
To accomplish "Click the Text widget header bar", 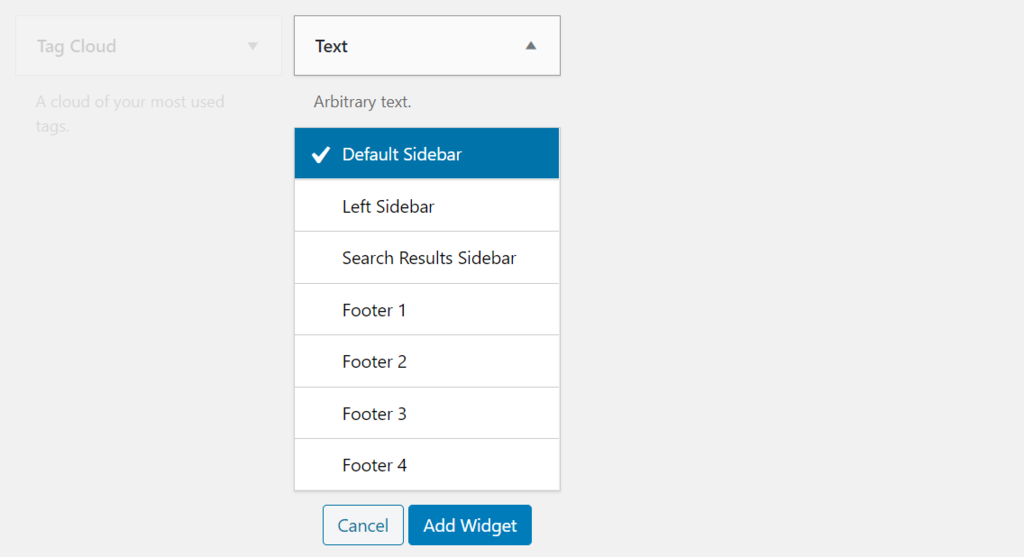I will 427,46.
